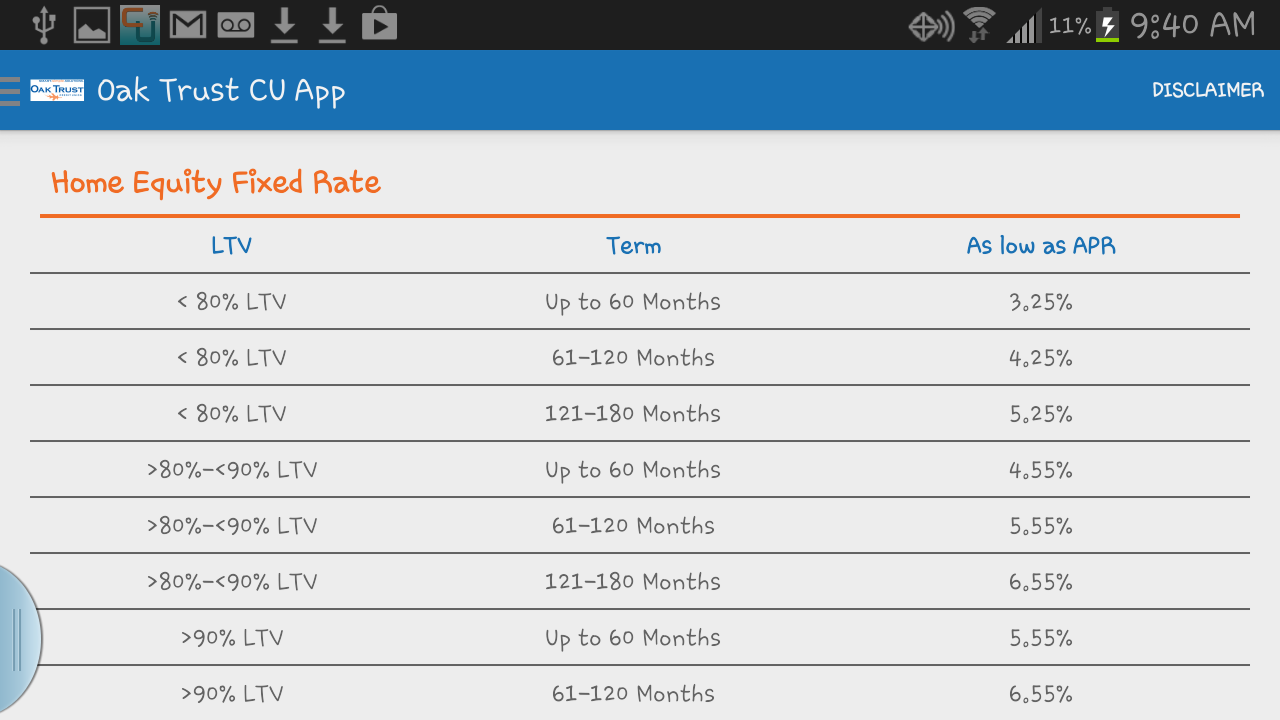The width and height of the screenshot is (1280, 720).
Task: Tap the cellular signal bars icon
Action: click(1024, 26)
